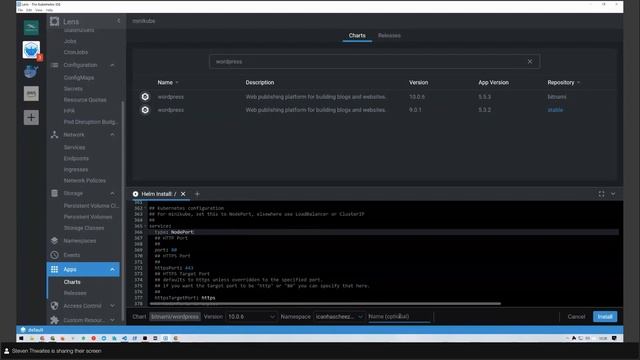Open Persistent Volumes in the sidebar

click(88, 217)
